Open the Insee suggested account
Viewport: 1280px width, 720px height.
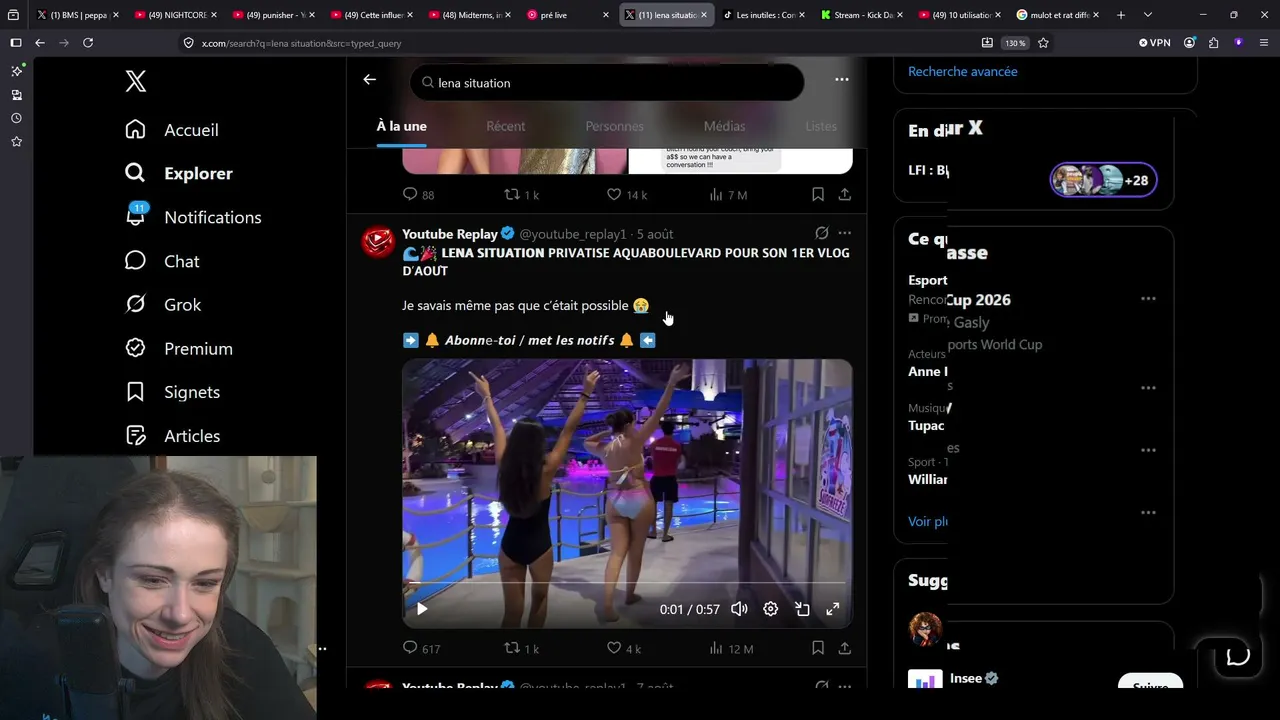coord(965,678)
